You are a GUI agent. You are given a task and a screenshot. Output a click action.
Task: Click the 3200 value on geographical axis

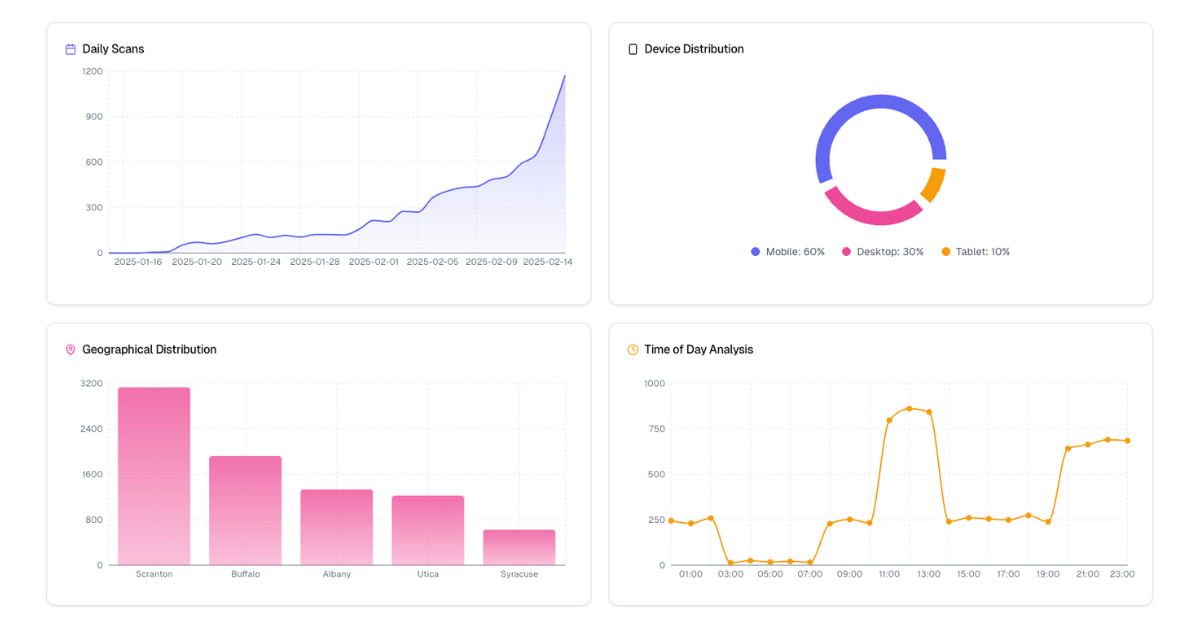point(92,384)
